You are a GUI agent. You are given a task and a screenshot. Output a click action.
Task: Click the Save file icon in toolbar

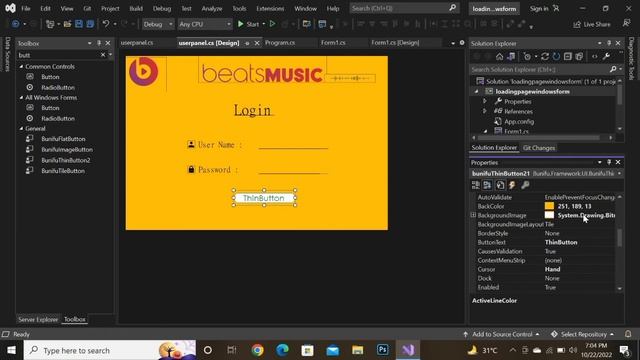pyautogui.click(x=79, y=24)
